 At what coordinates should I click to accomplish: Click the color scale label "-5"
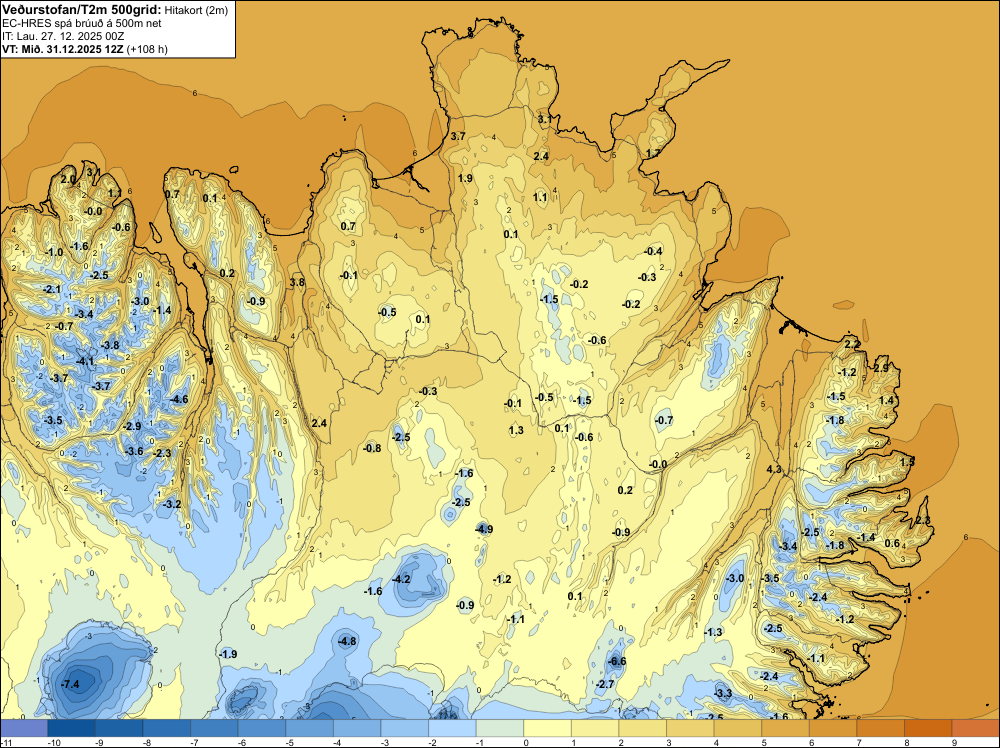pyautogui.click(x=291, y=743)
